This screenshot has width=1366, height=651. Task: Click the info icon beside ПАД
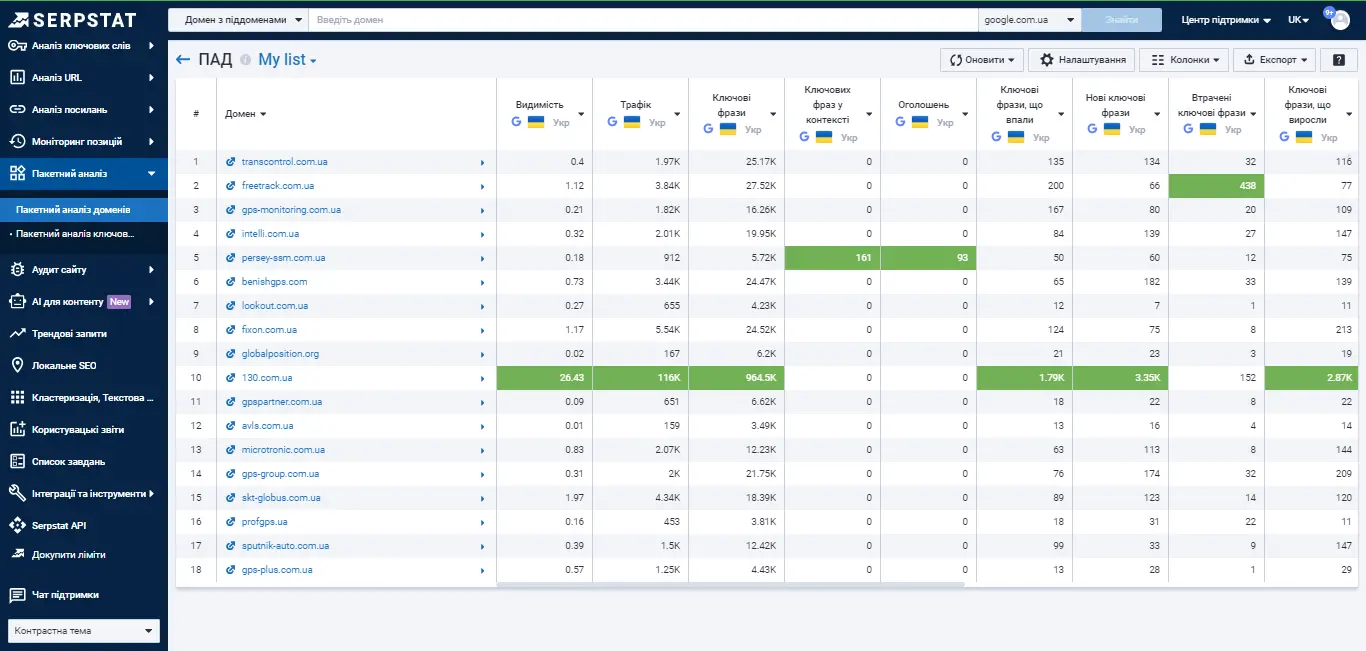pyautogui.click(x=245, y=60)
